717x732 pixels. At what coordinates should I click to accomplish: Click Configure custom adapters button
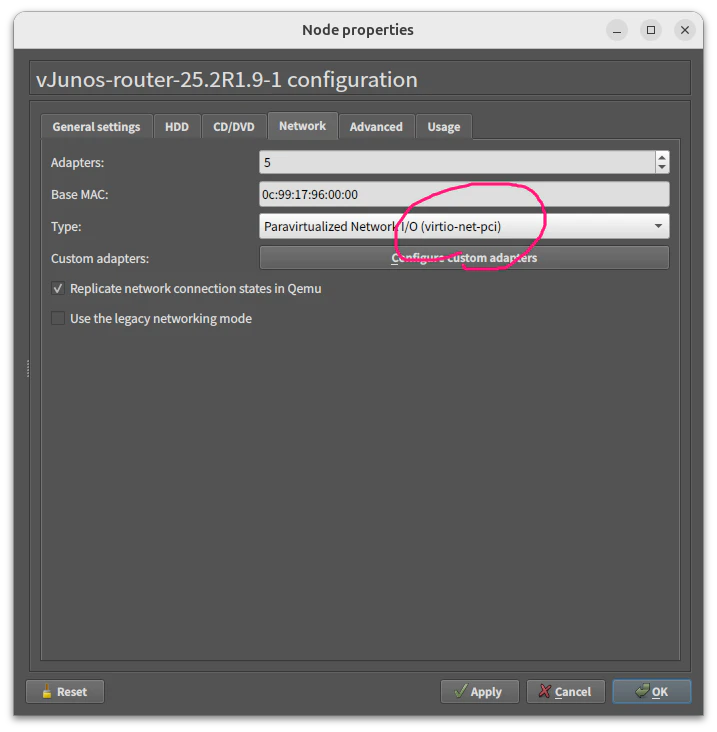click(464, 258)
